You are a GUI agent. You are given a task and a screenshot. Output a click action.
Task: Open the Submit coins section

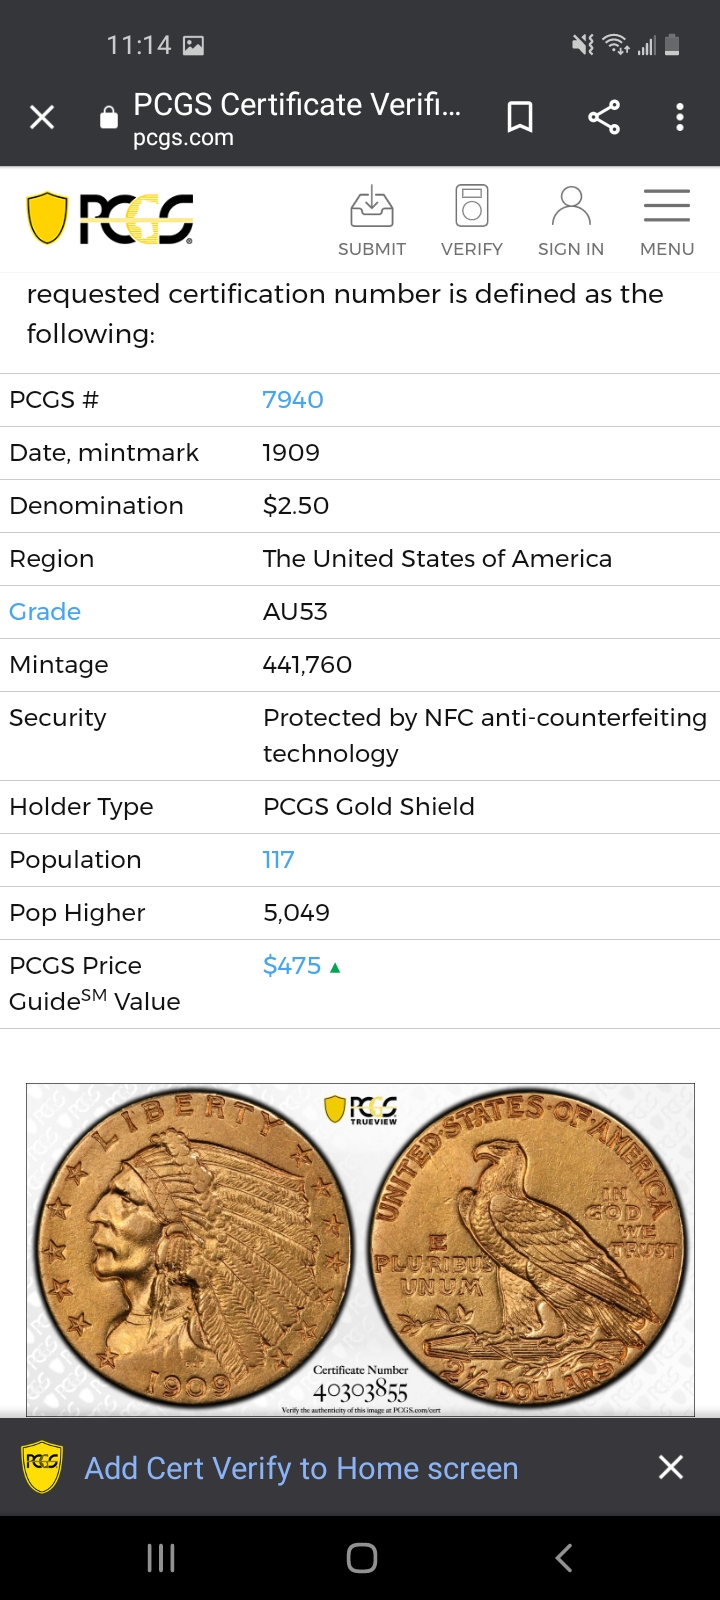point(372,221)
